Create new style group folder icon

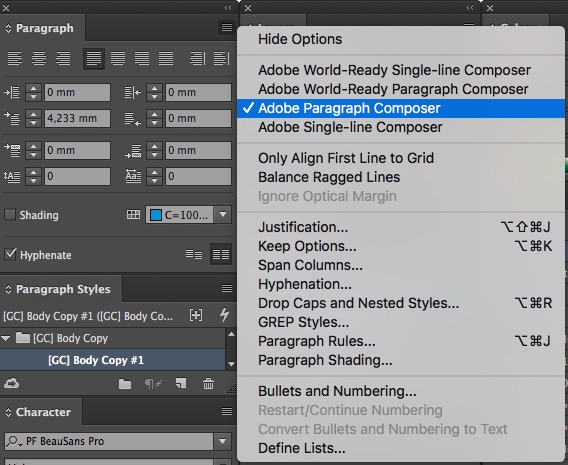[x=125, y=384]
